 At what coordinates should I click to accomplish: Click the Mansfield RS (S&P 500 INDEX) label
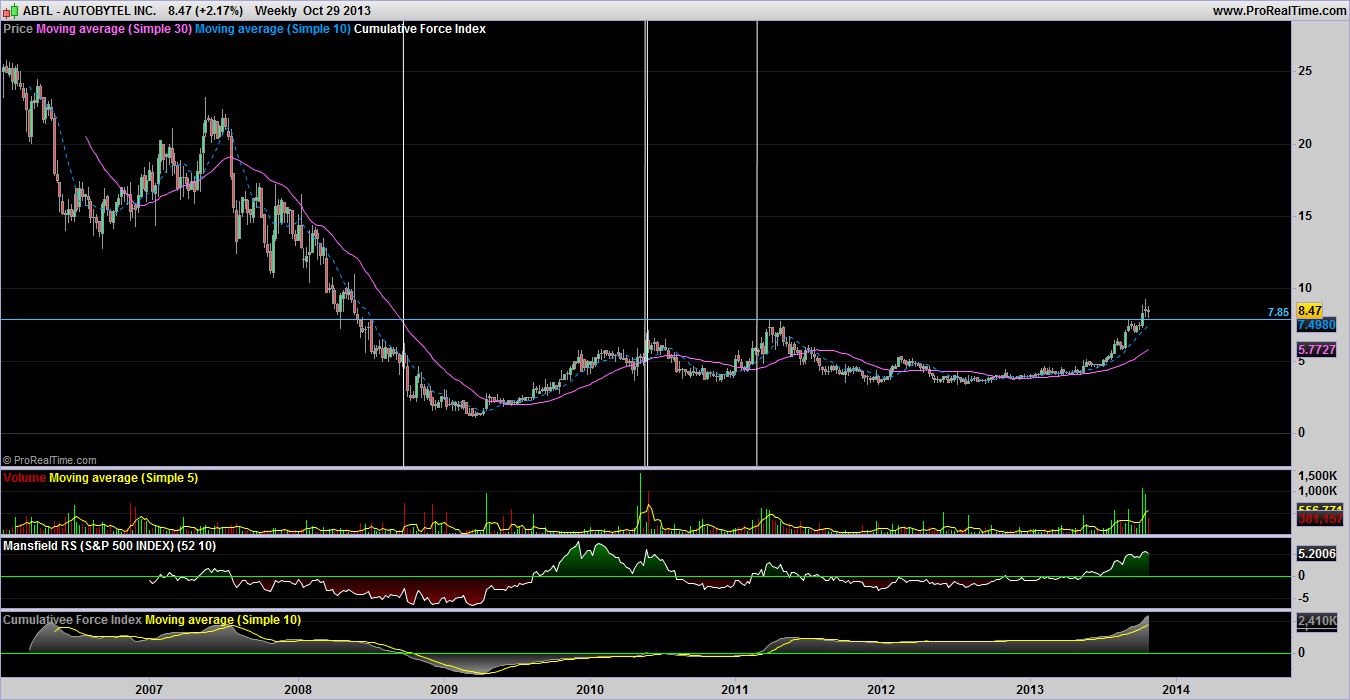click(109, 546)
